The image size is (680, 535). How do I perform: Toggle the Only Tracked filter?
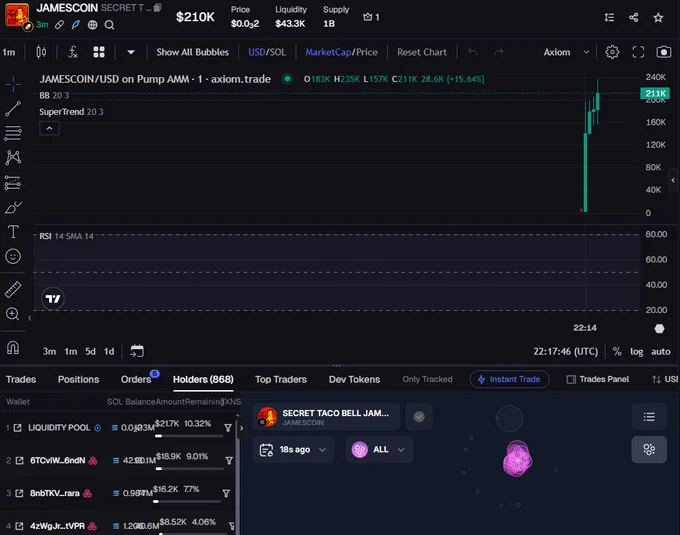point(427,379)
